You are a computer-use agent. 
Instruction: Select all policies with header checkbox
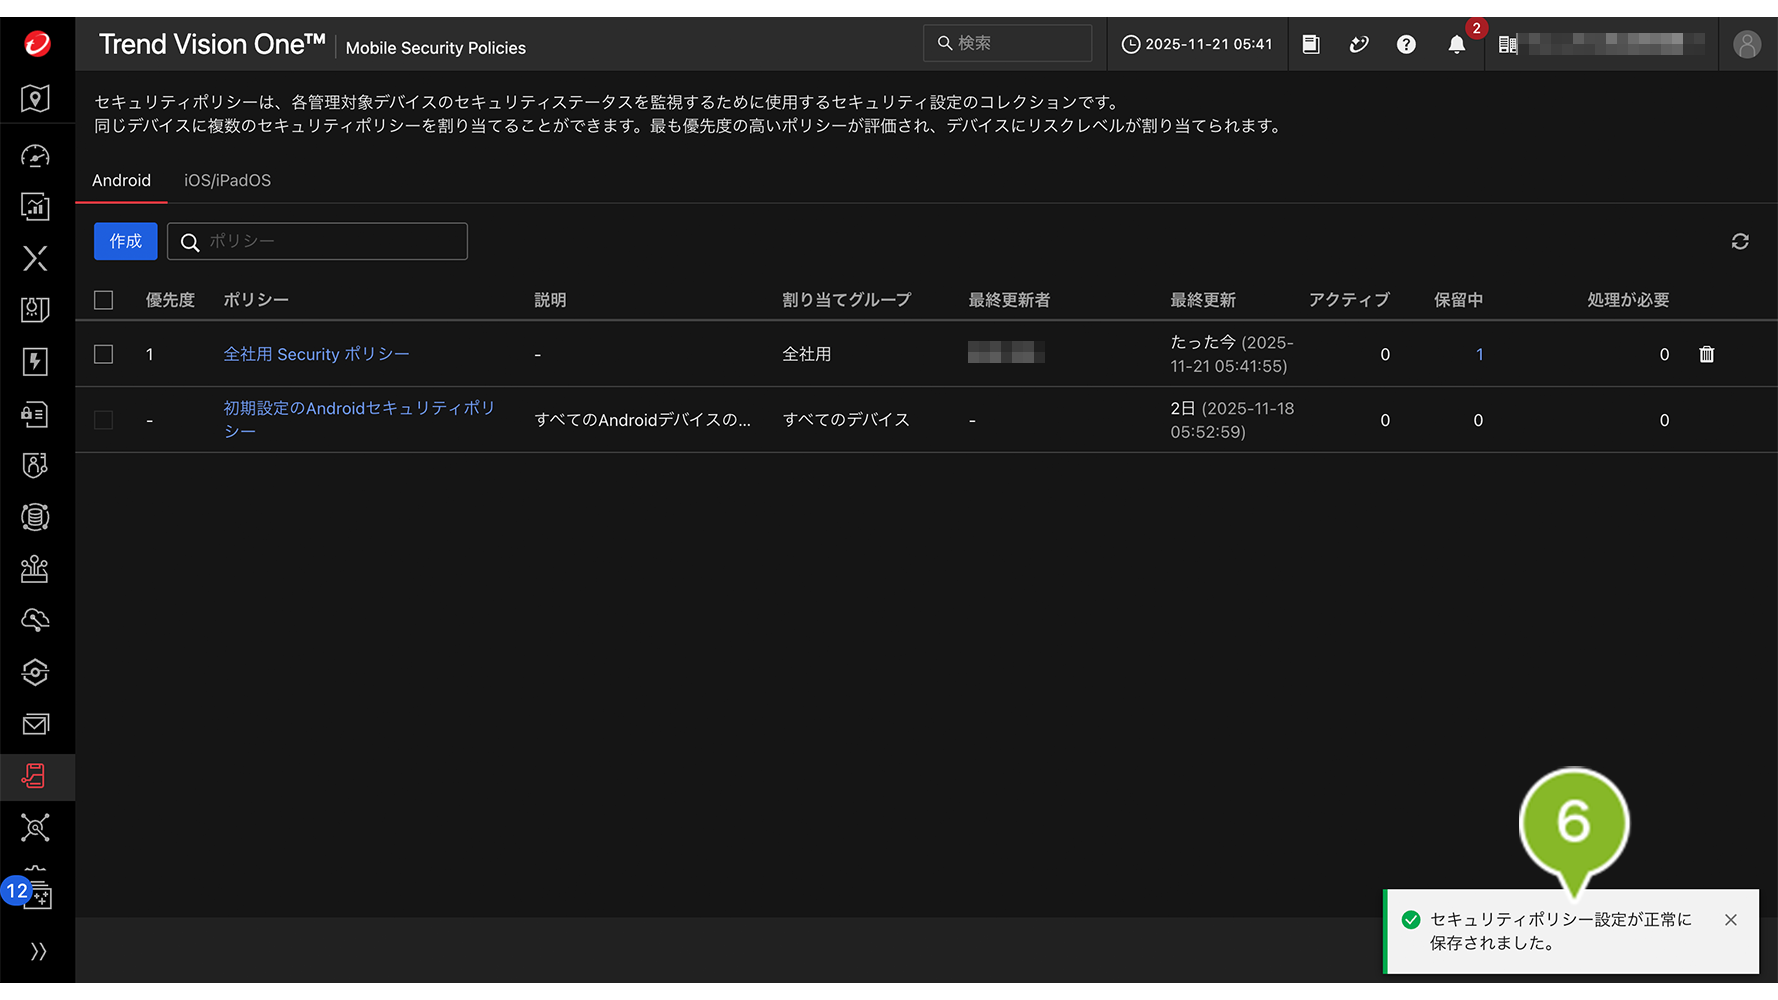point(104,300)
